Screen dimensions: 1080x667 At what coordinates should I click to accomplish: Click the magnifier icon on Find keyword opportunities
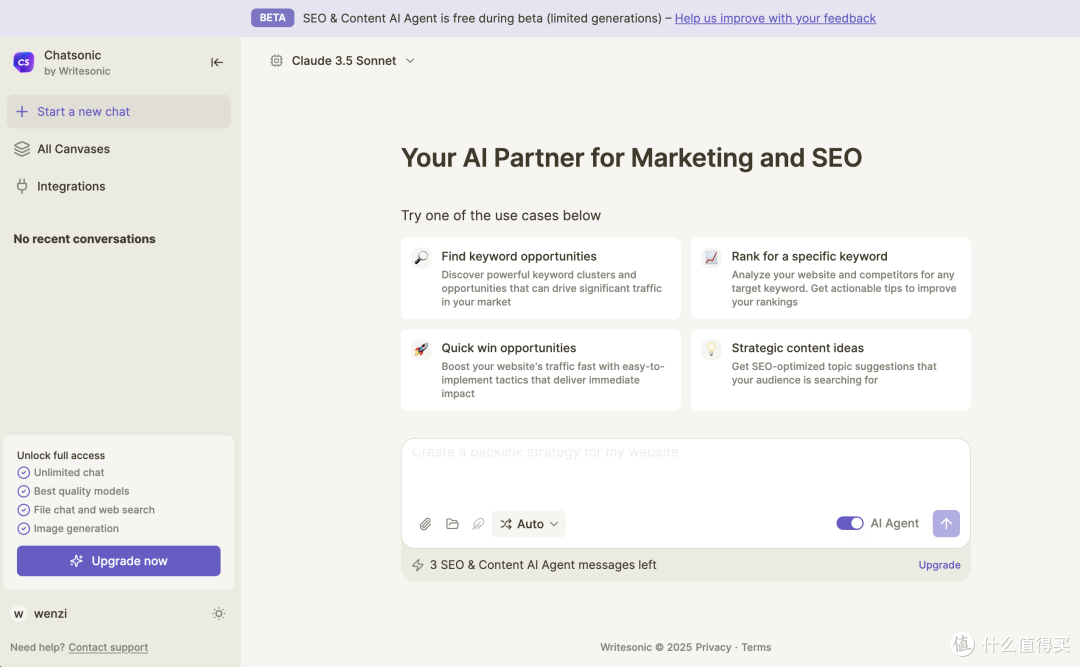421,257
